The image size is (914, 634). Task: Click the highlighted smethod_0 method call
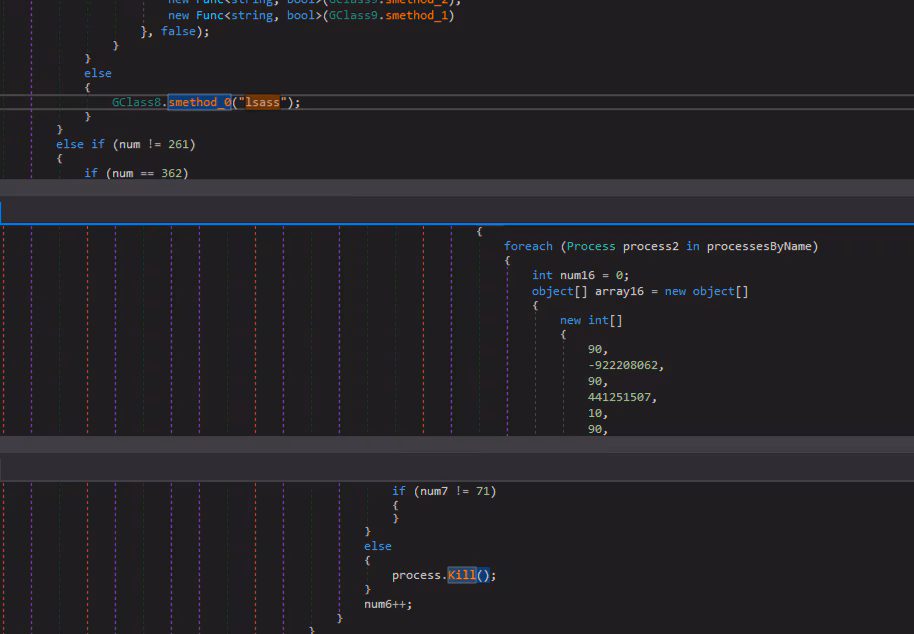point(199,102)
